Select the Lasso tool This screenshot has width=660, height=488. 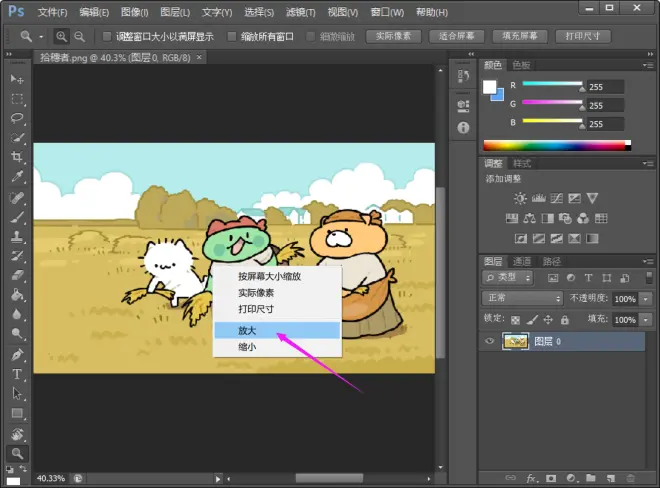(17, 118)
